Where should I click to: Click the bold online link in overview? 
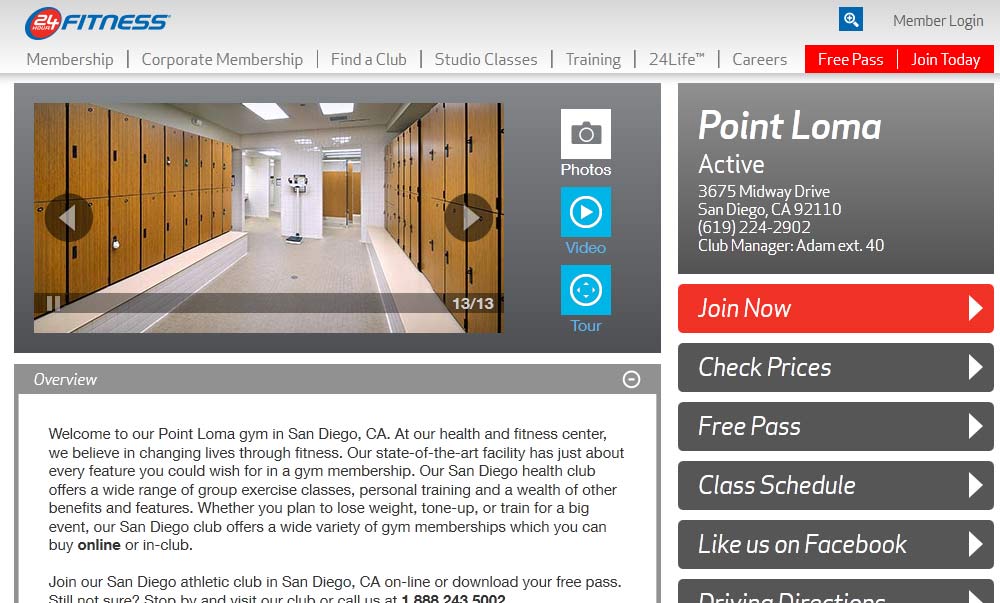pyautogui.click(x=99, y=545)
